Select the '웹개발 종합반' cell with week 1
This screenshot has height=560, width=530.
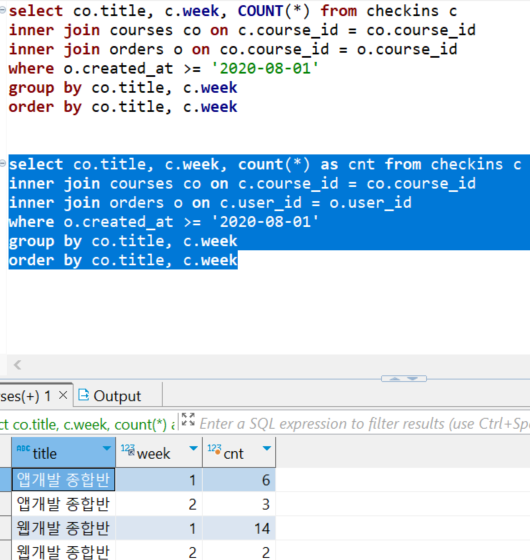click(63, 528)
